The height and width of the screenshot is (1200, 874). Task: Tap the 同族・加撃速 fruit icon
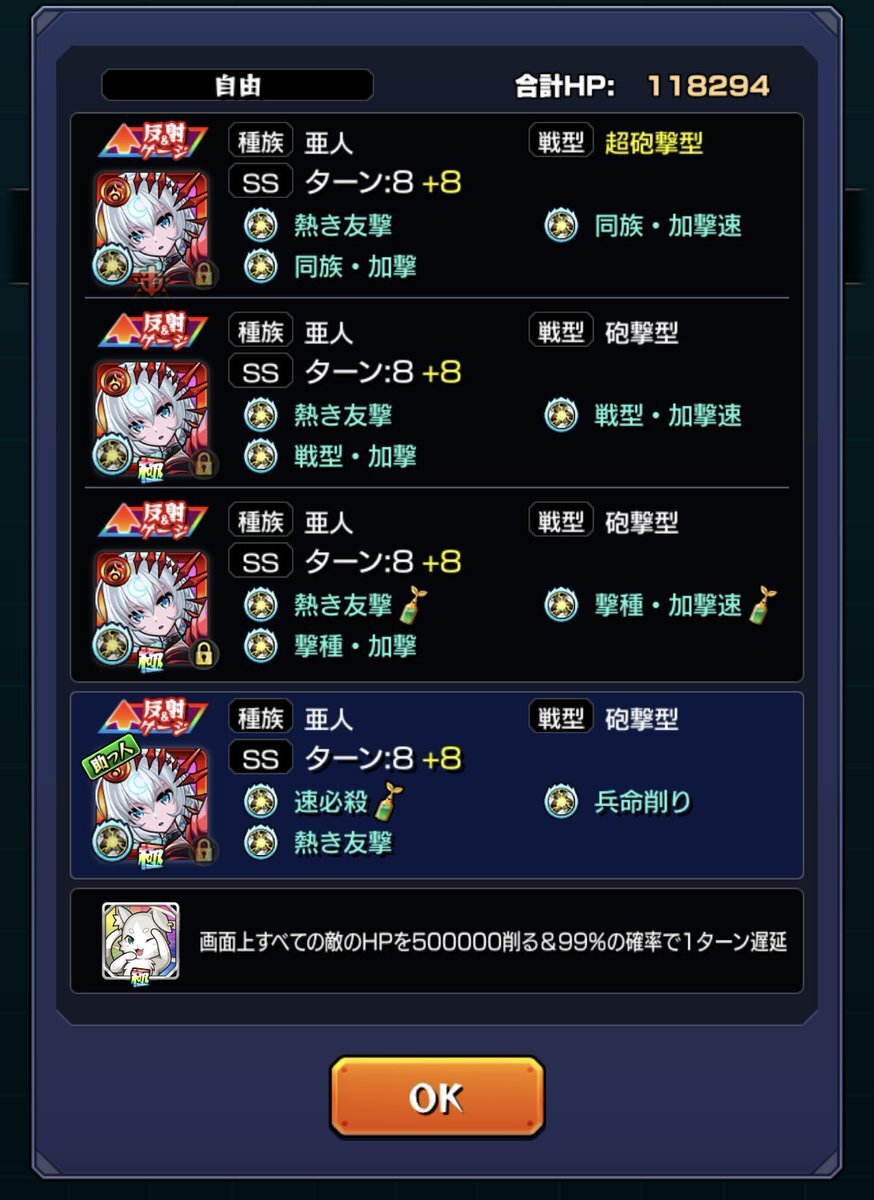pyautogui.click(x=561, y=225)
